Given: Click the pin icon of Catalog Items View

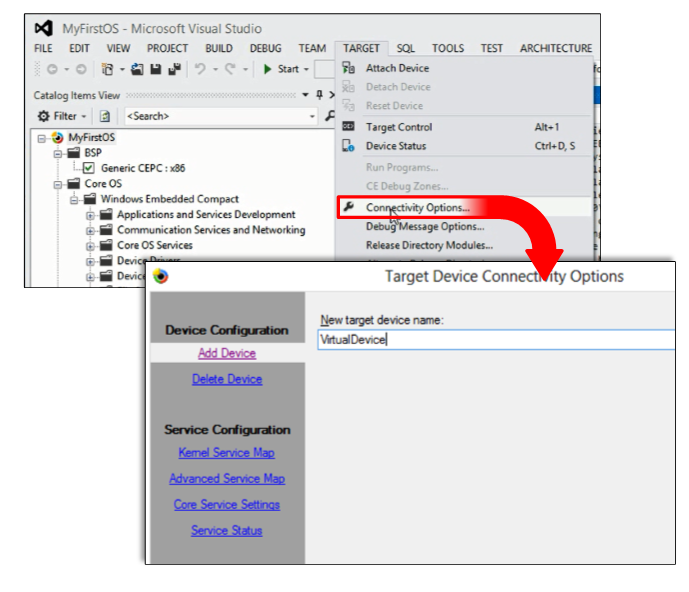Looking at the screenshot, I should tap(319, 94).
